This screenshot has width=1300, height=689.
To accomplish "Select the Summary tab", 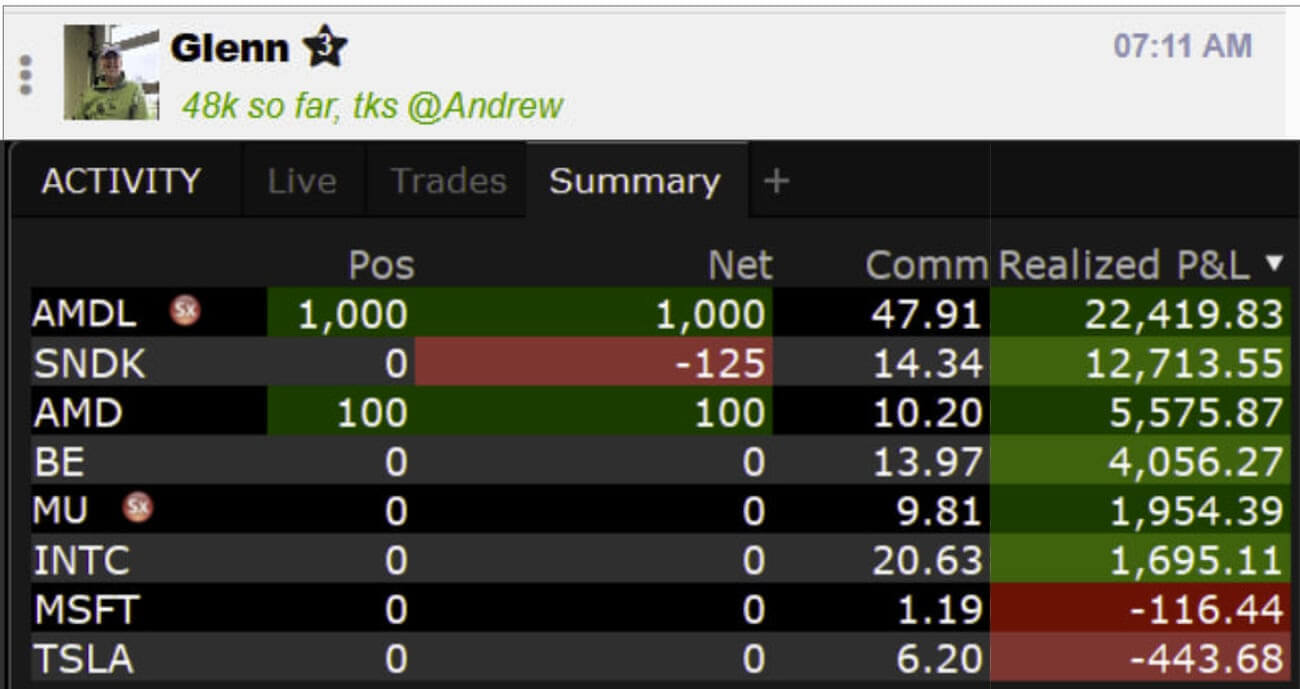I will tap(635, 181).
